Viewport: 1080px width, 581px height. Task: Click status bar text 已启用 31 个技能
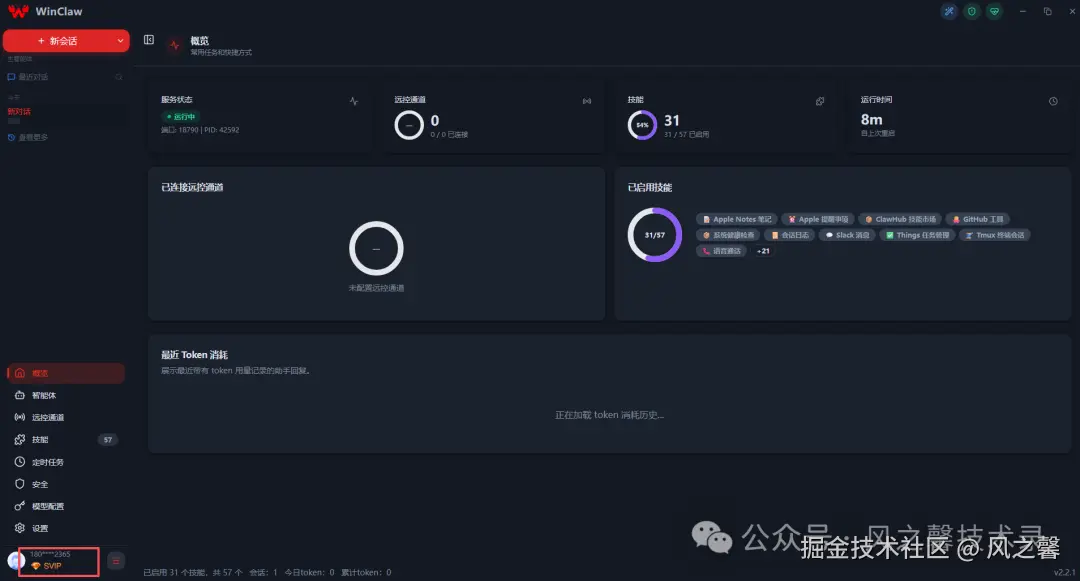175,573
